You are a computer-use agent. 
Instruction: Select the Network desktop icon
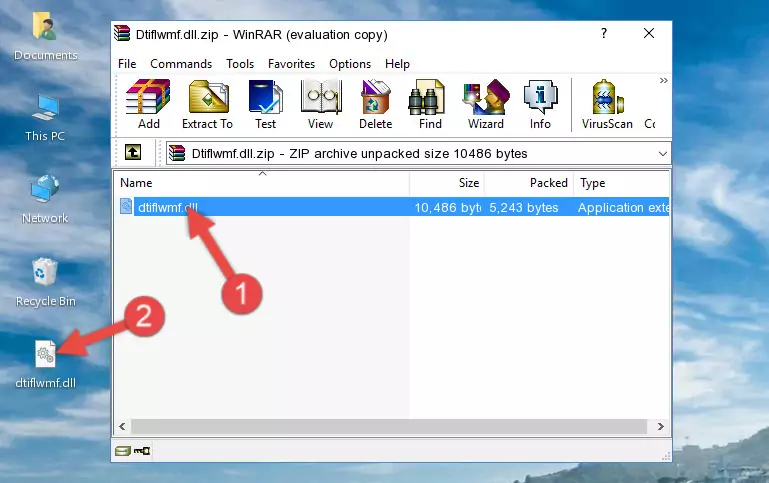45,199
